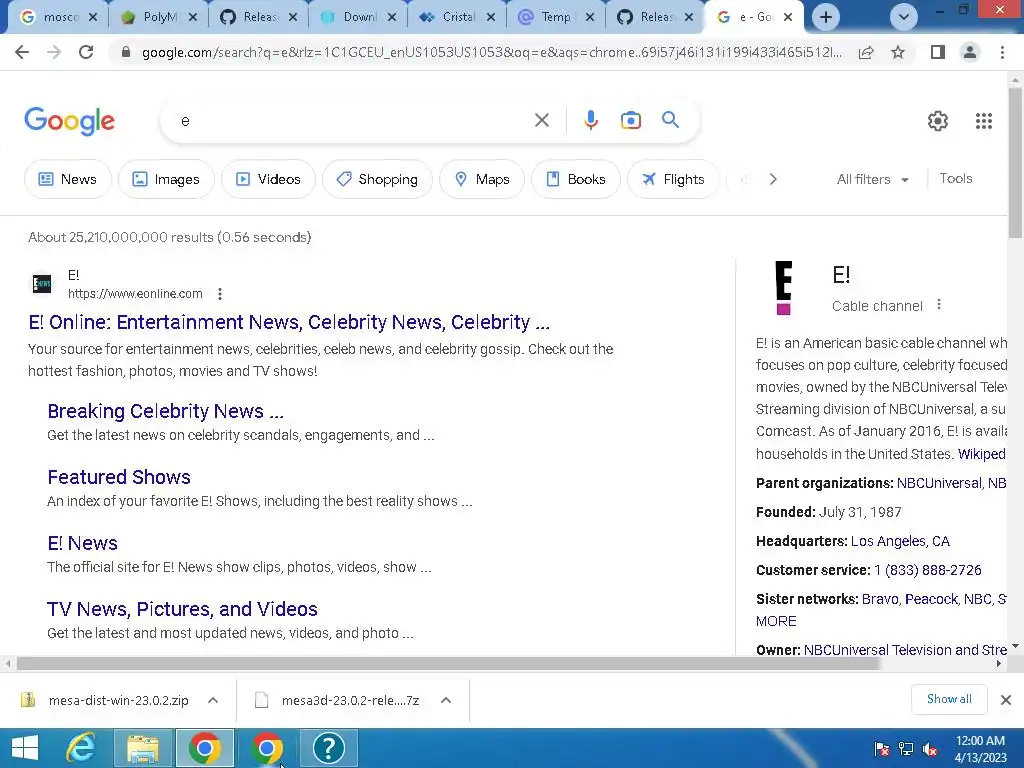Show more filter chips with right chevron
The height and width of the screenshot is (768, 1024).
tap(773, 179)
